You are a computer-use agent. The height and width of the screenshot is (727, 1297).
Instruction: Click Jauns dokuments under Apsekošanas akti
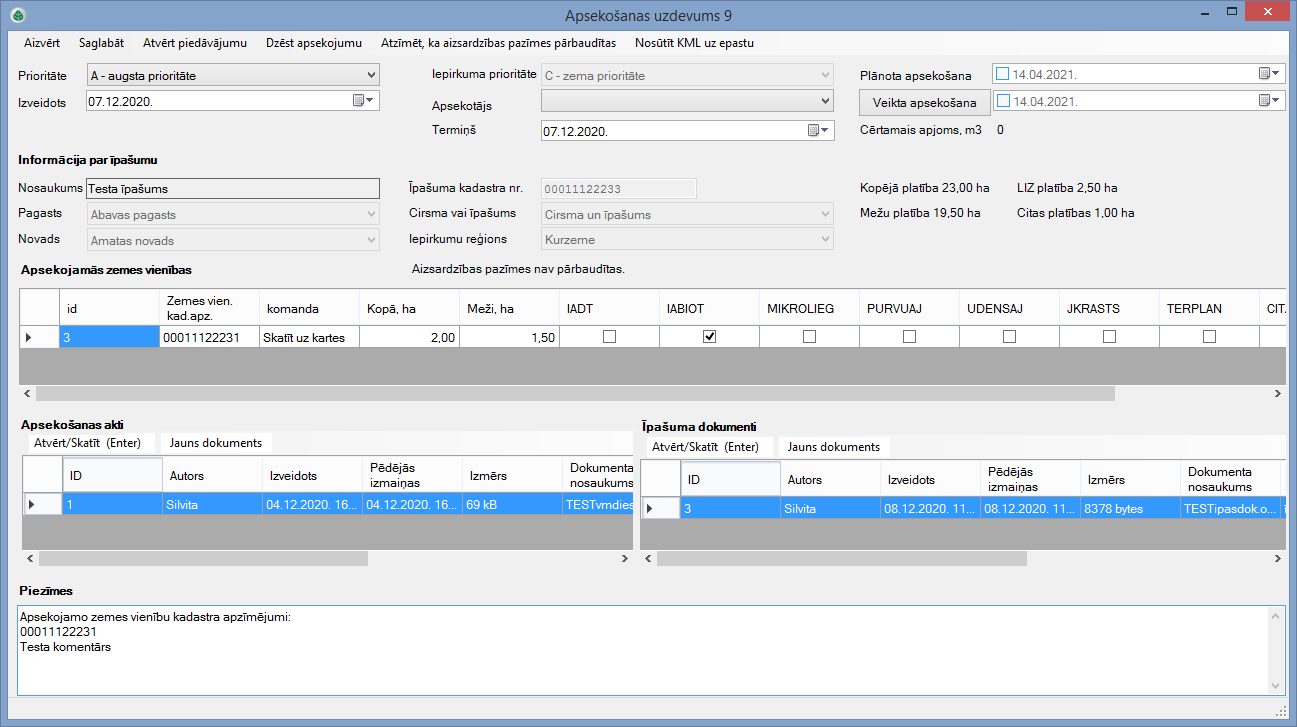(215, 443)
